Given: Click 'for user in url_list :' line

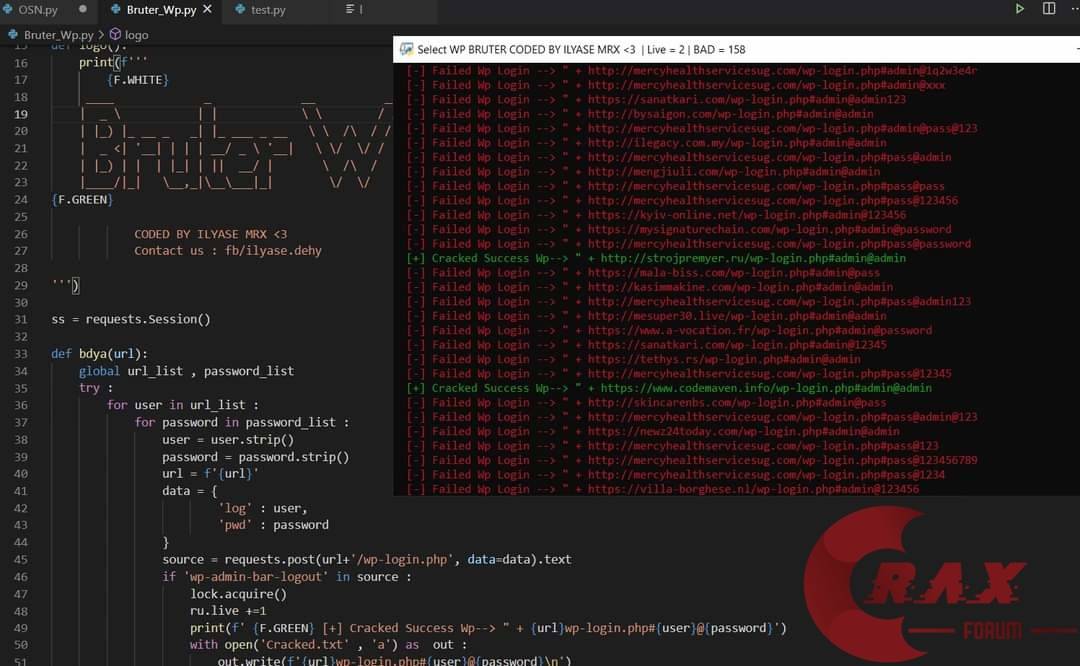Looking at the screenshot, I should [x=183, y=405].
